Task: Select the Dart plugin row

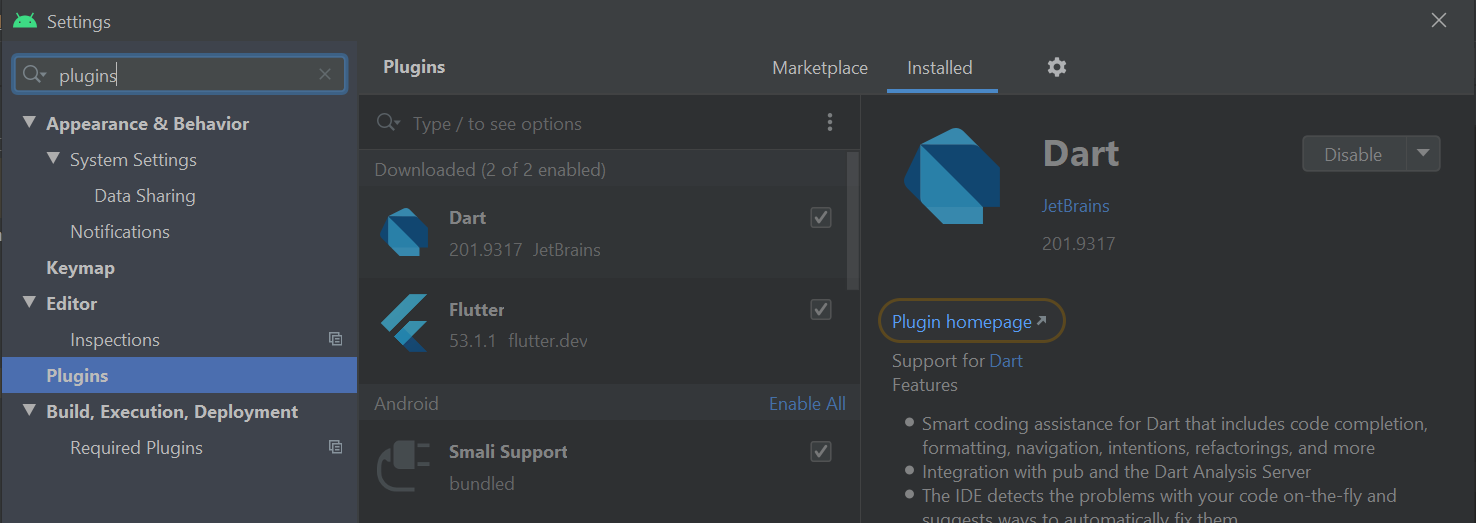Action: 603,233
